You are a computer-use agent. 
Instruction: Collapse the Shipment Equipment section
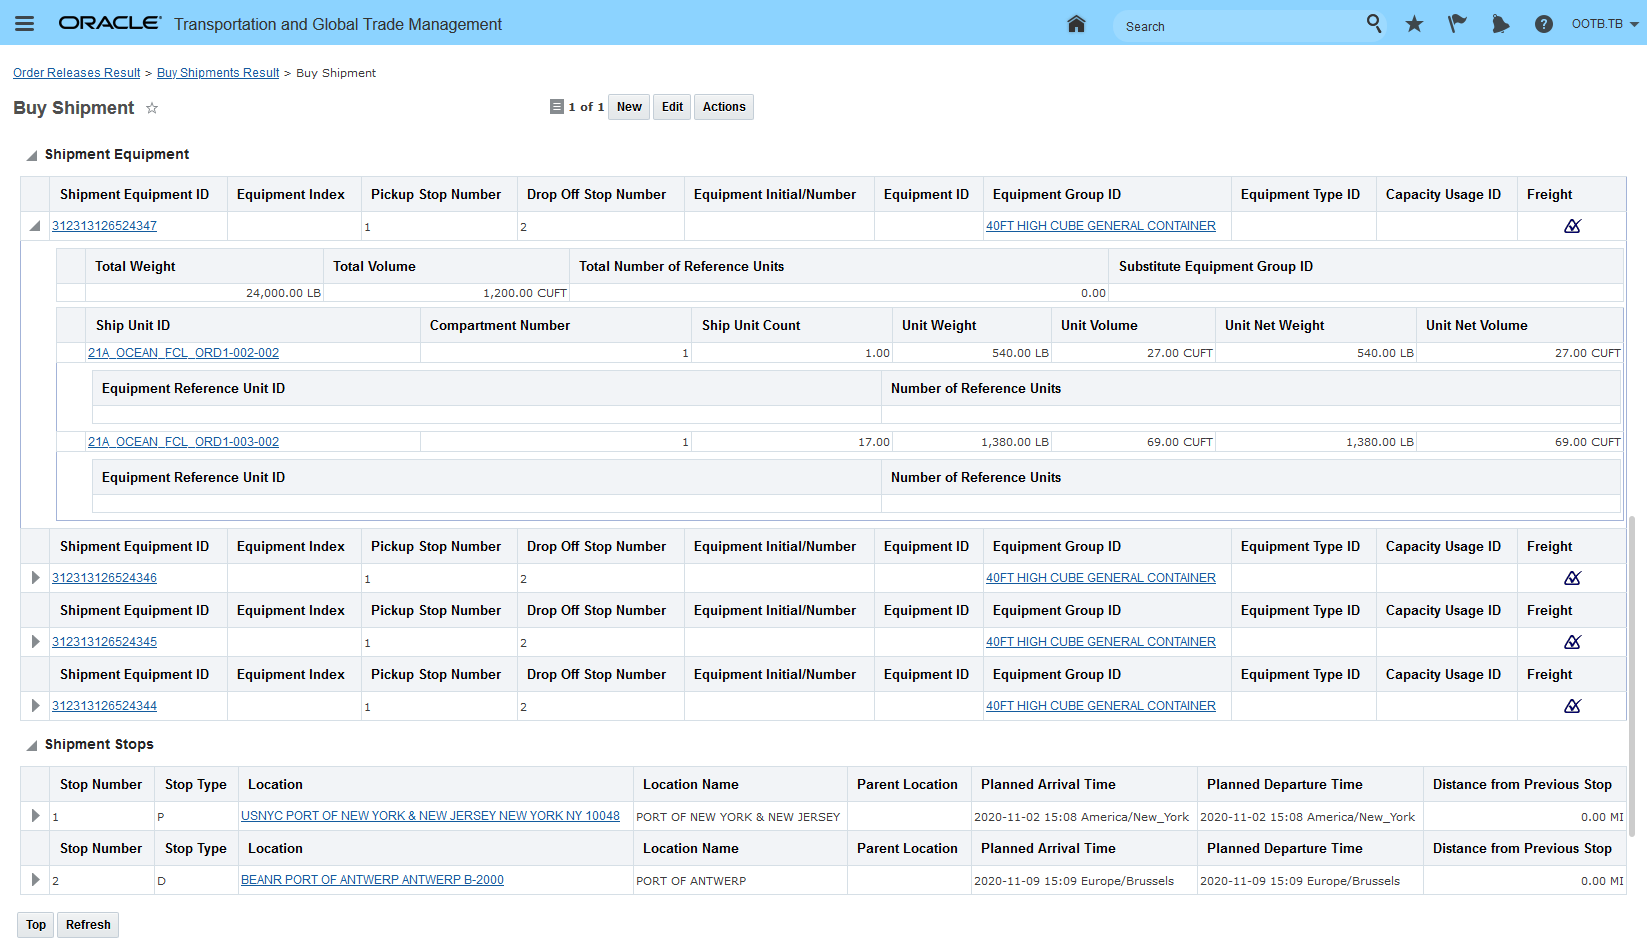click(32, 155)
